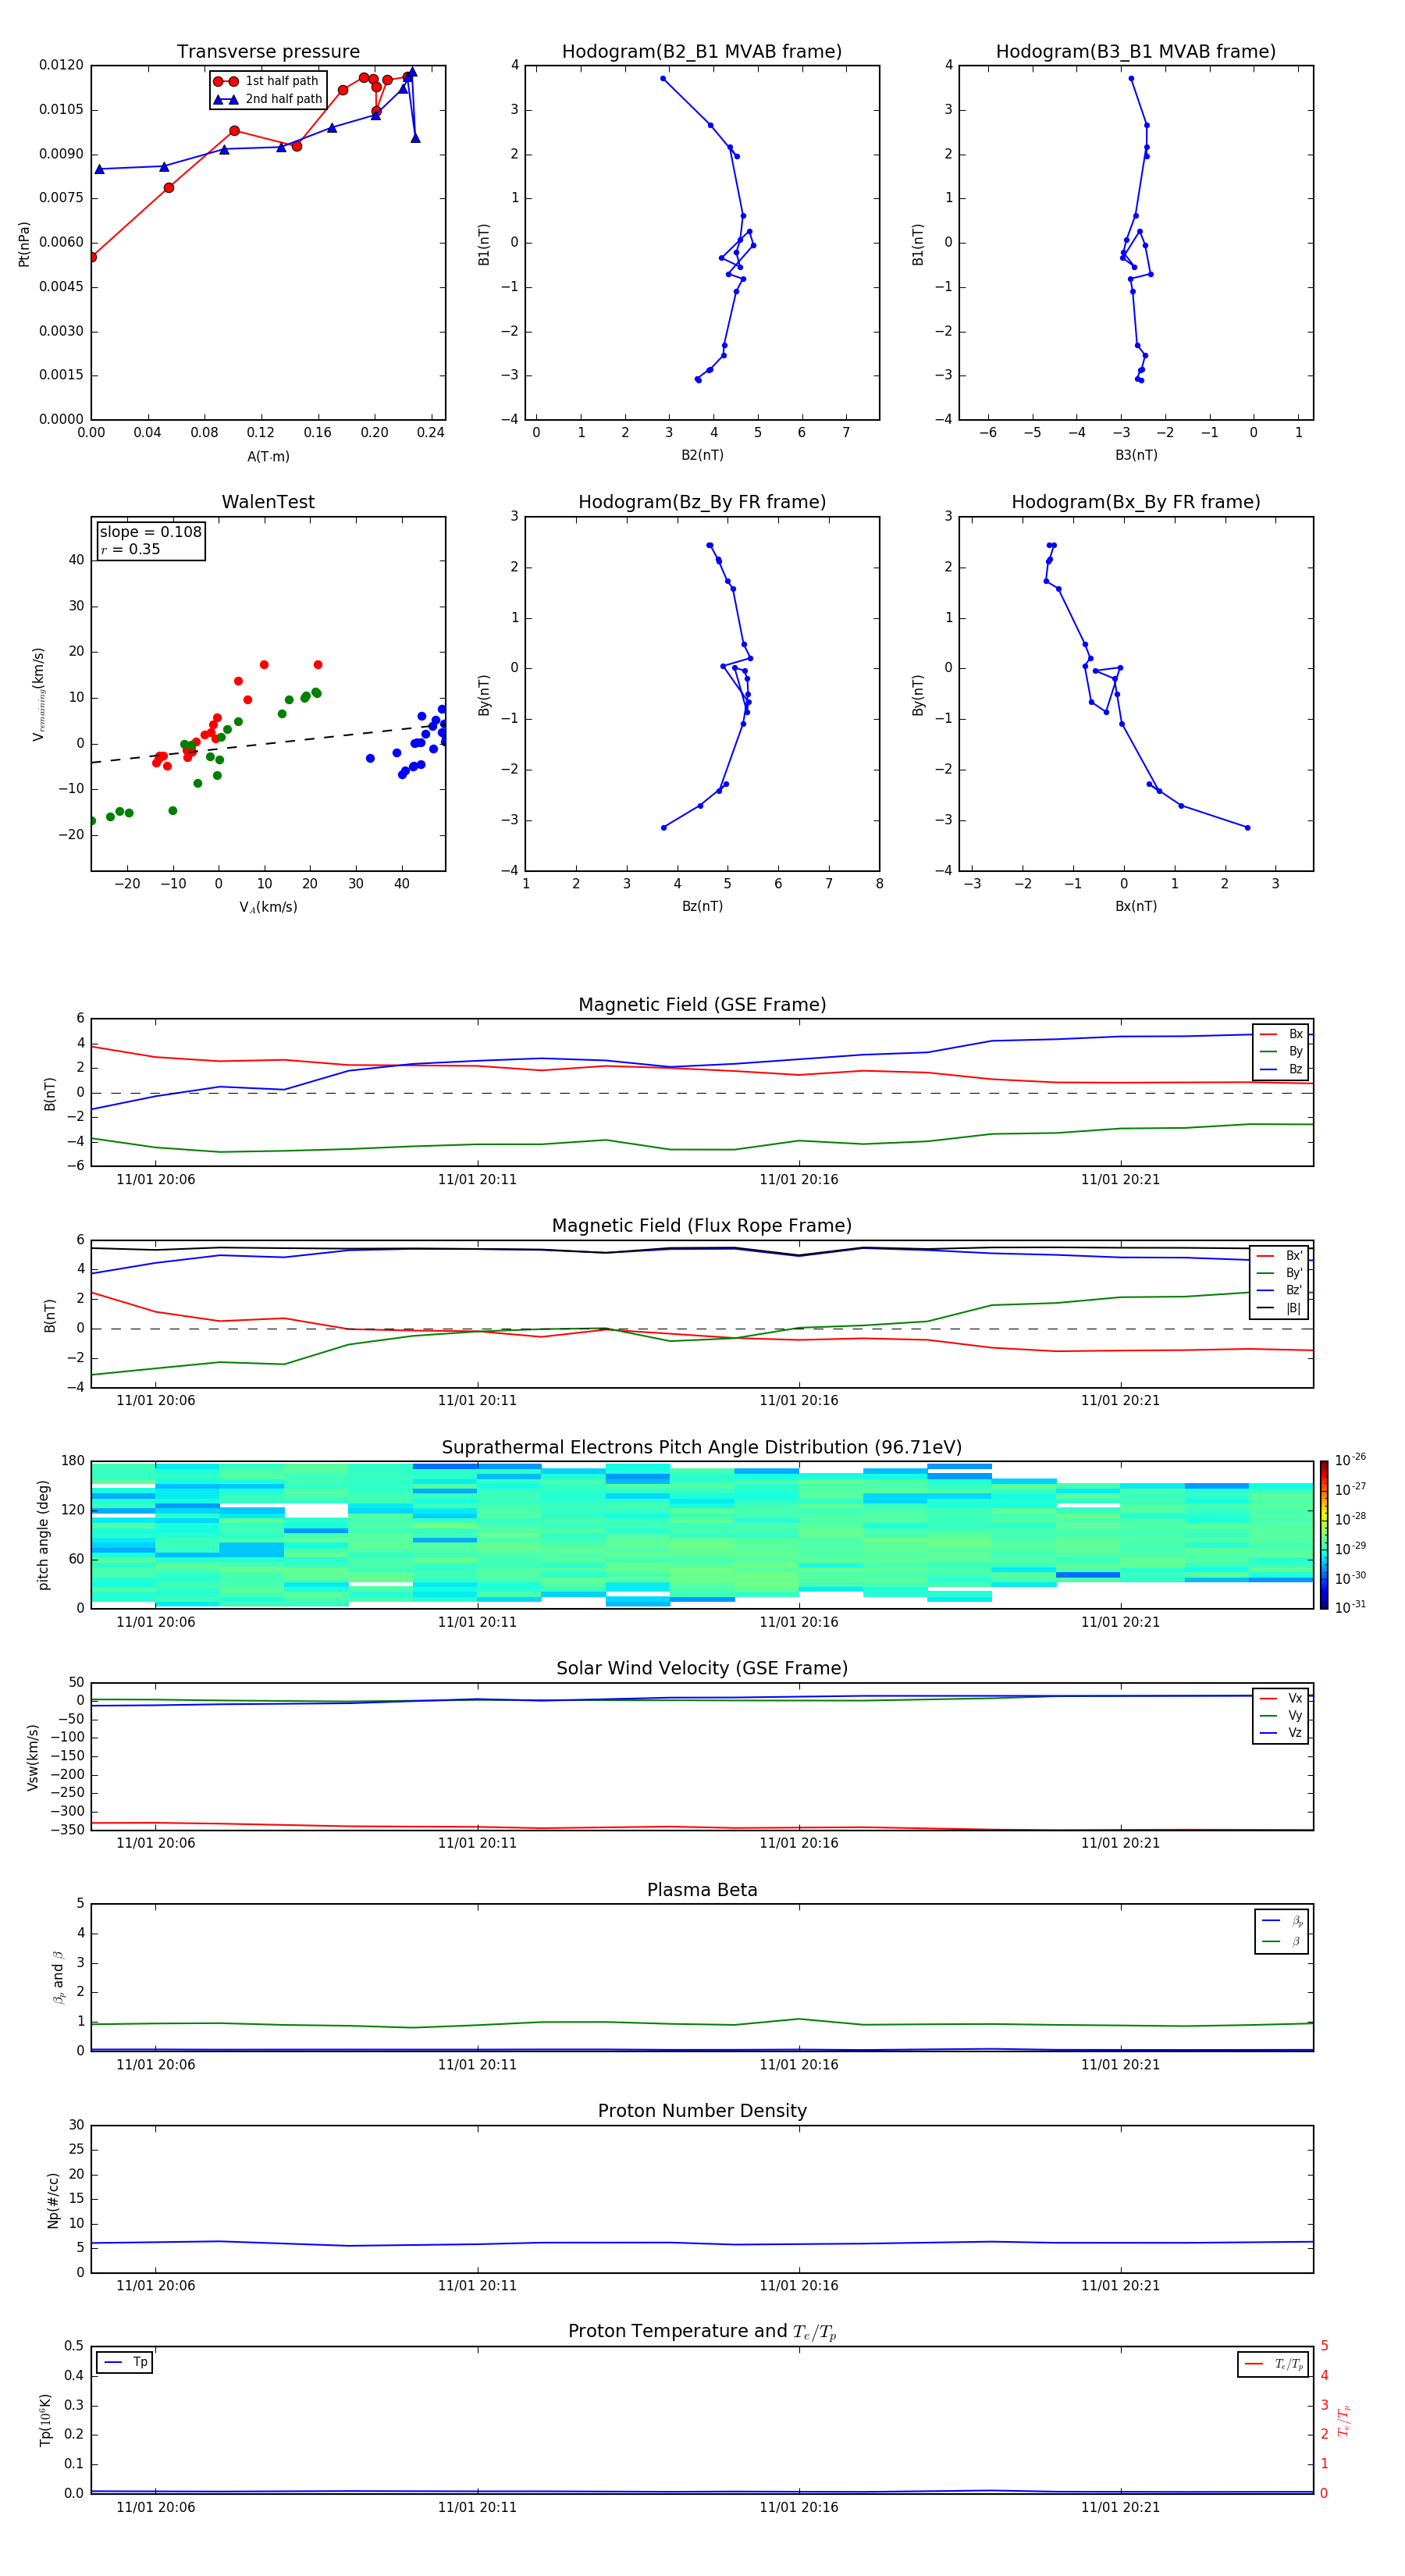Click the 'Hodogram(Bx_By FR frame)' title
The width and height of the screenshot is (1405, 2576).
(x=1136, y=502)
